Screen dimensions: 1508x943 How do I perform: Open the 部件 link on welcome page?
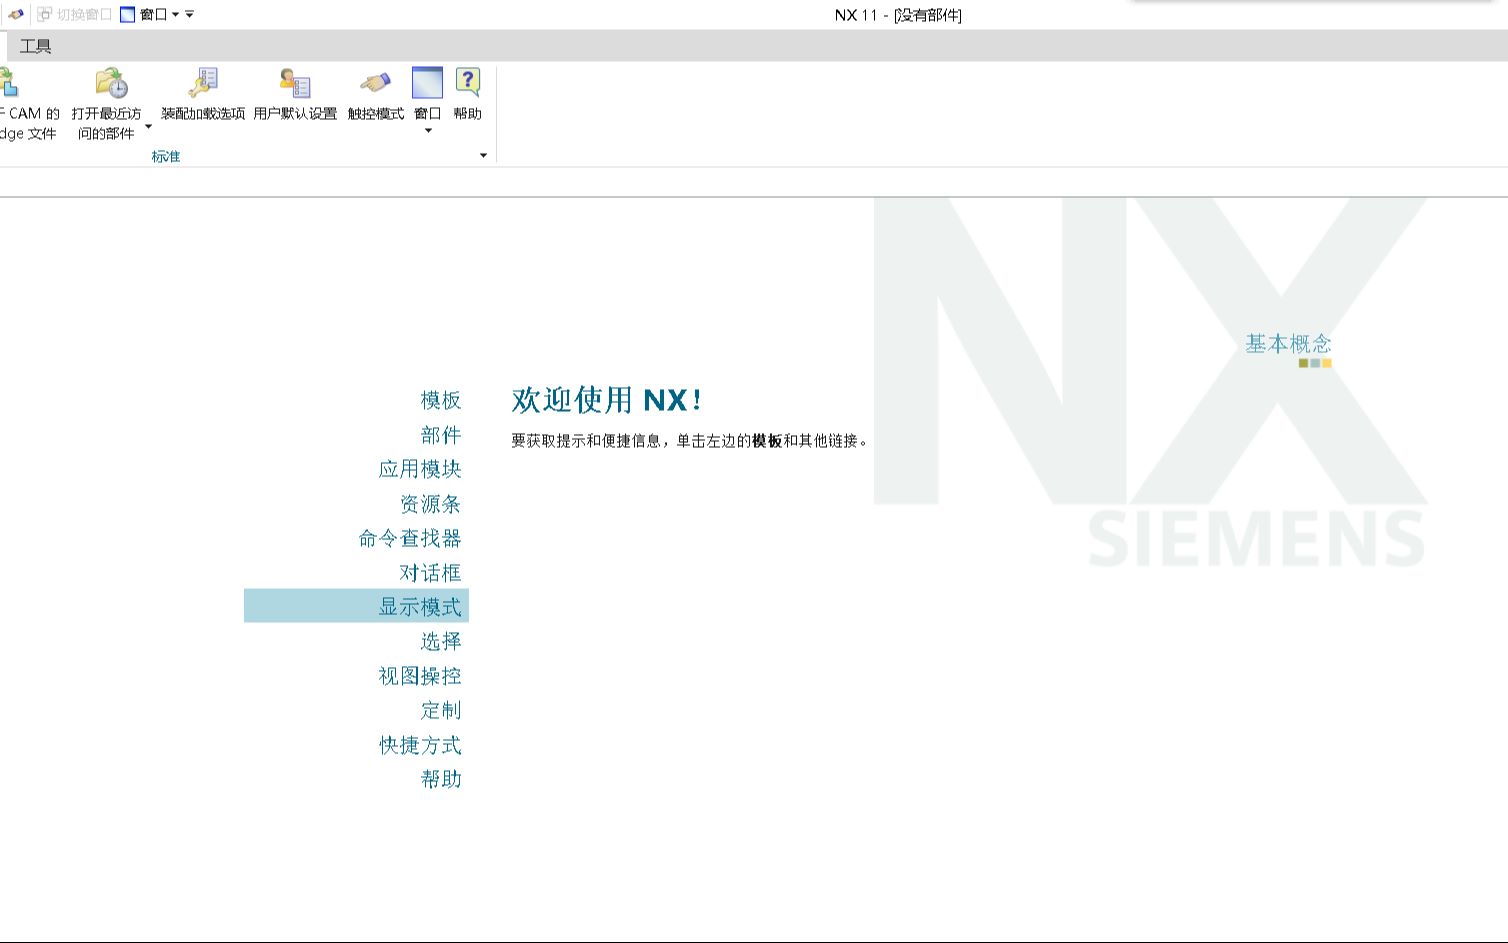coord(441,435)
